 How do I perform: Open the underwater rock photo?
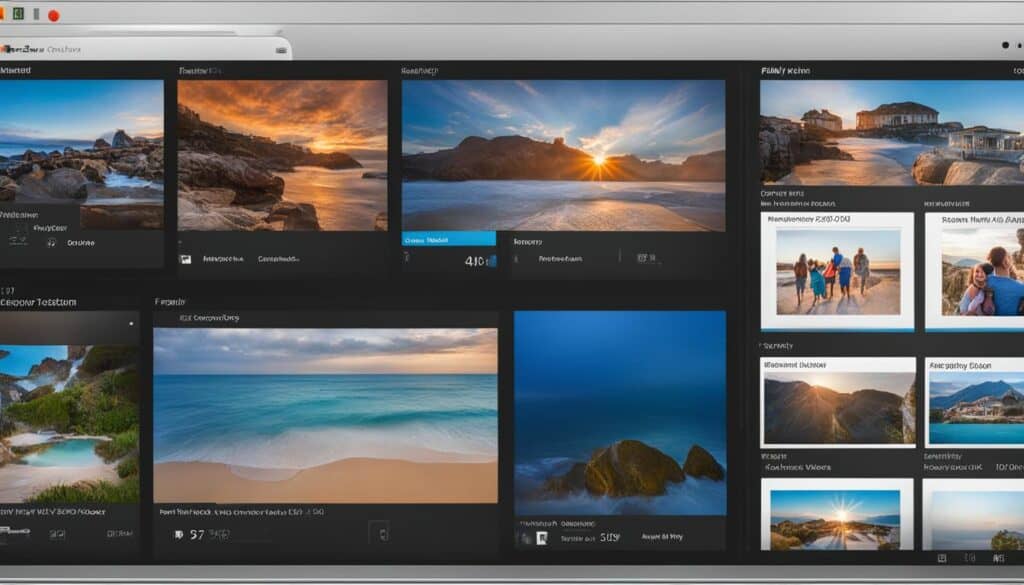619,412
